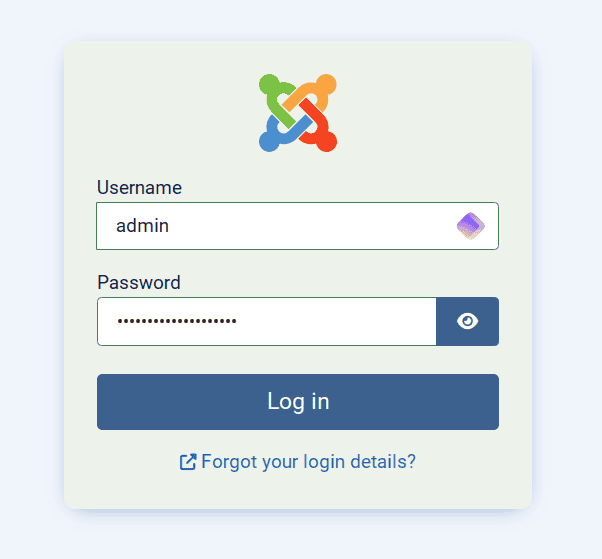Click the Username label
The image size is (602, 559).
[139, 187]
